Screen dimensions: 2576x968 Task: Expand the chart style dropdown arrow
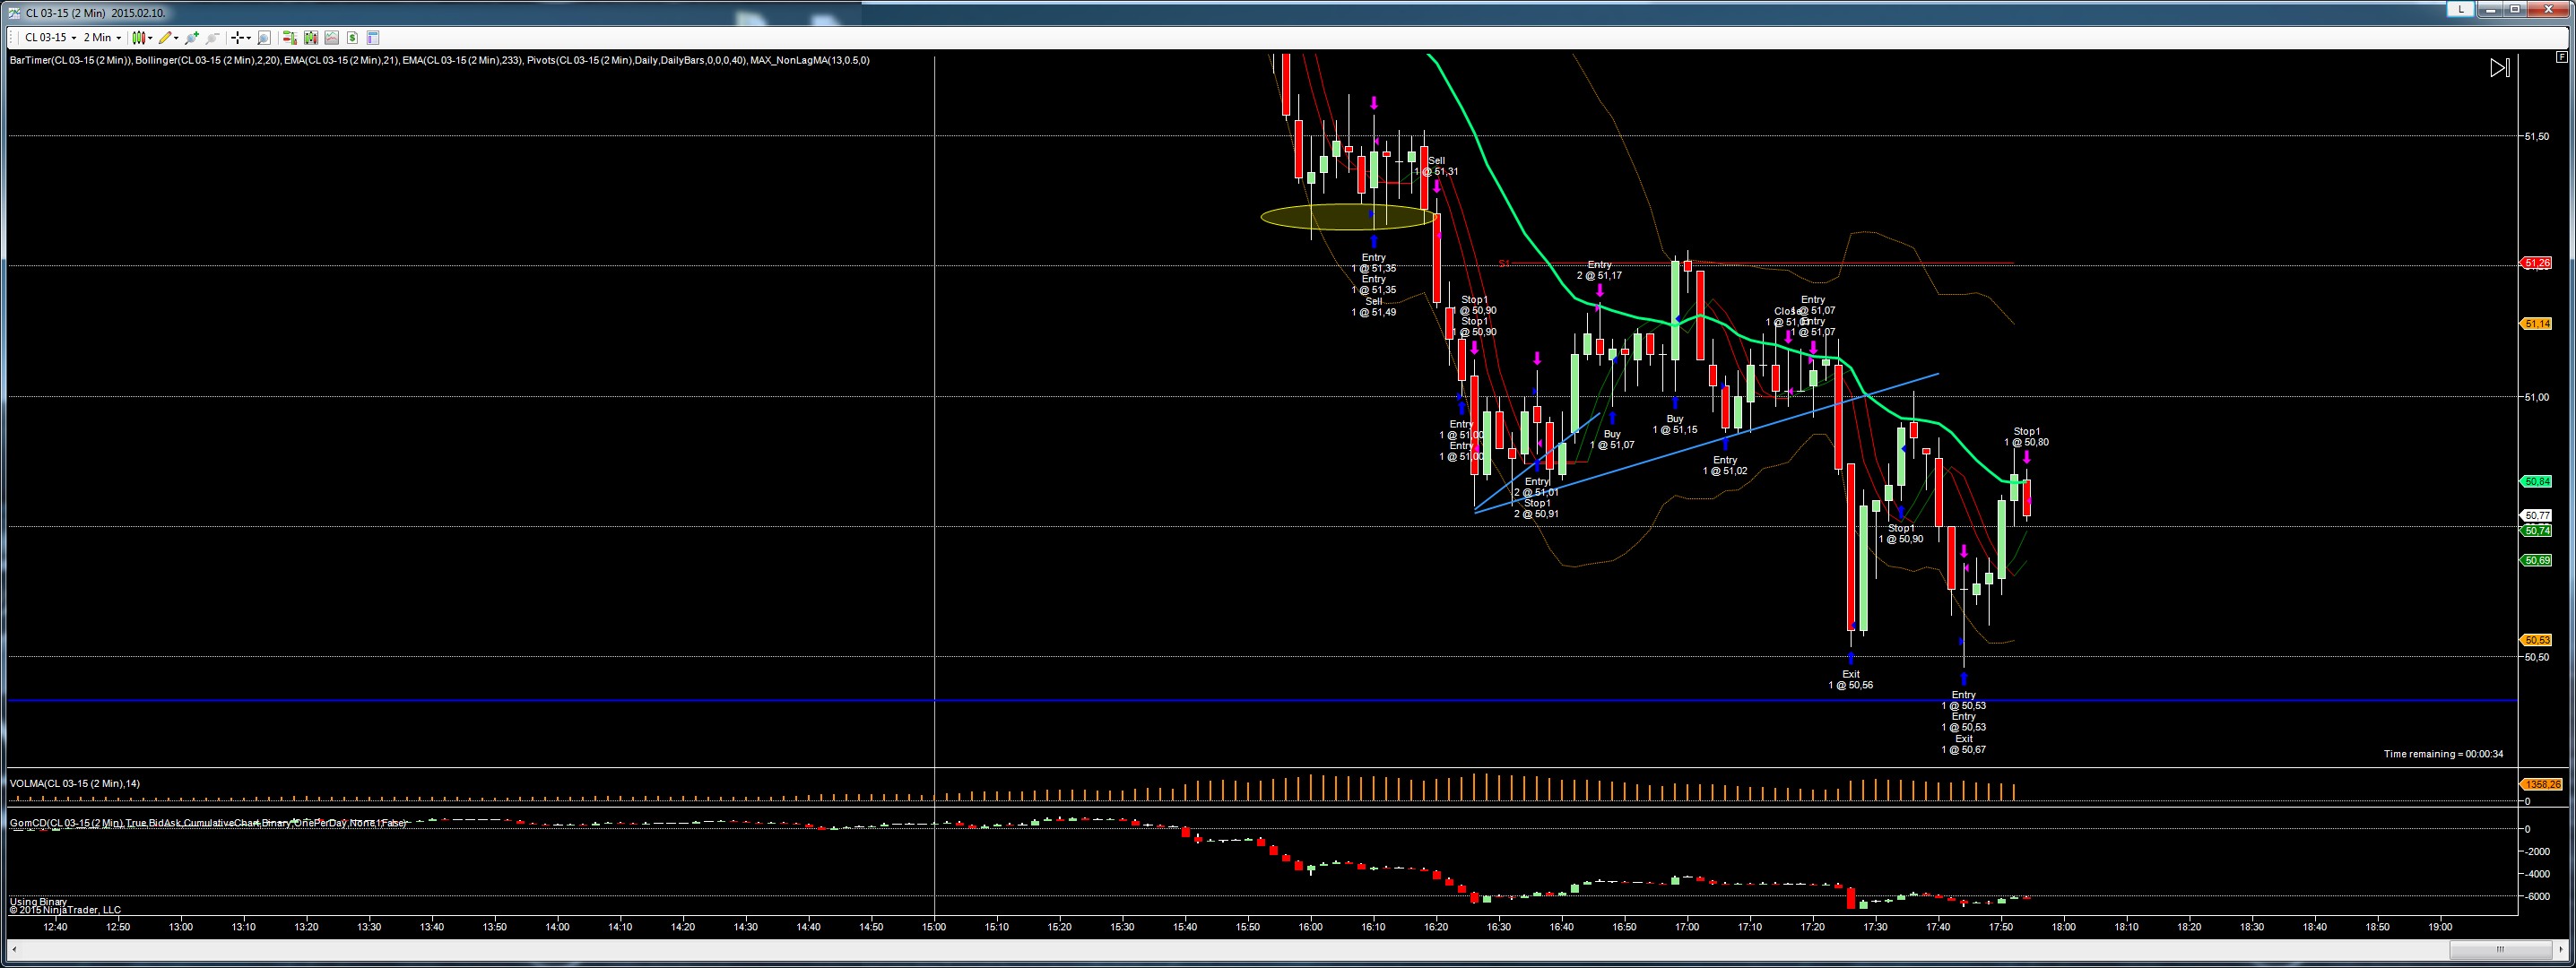[150, 39]
